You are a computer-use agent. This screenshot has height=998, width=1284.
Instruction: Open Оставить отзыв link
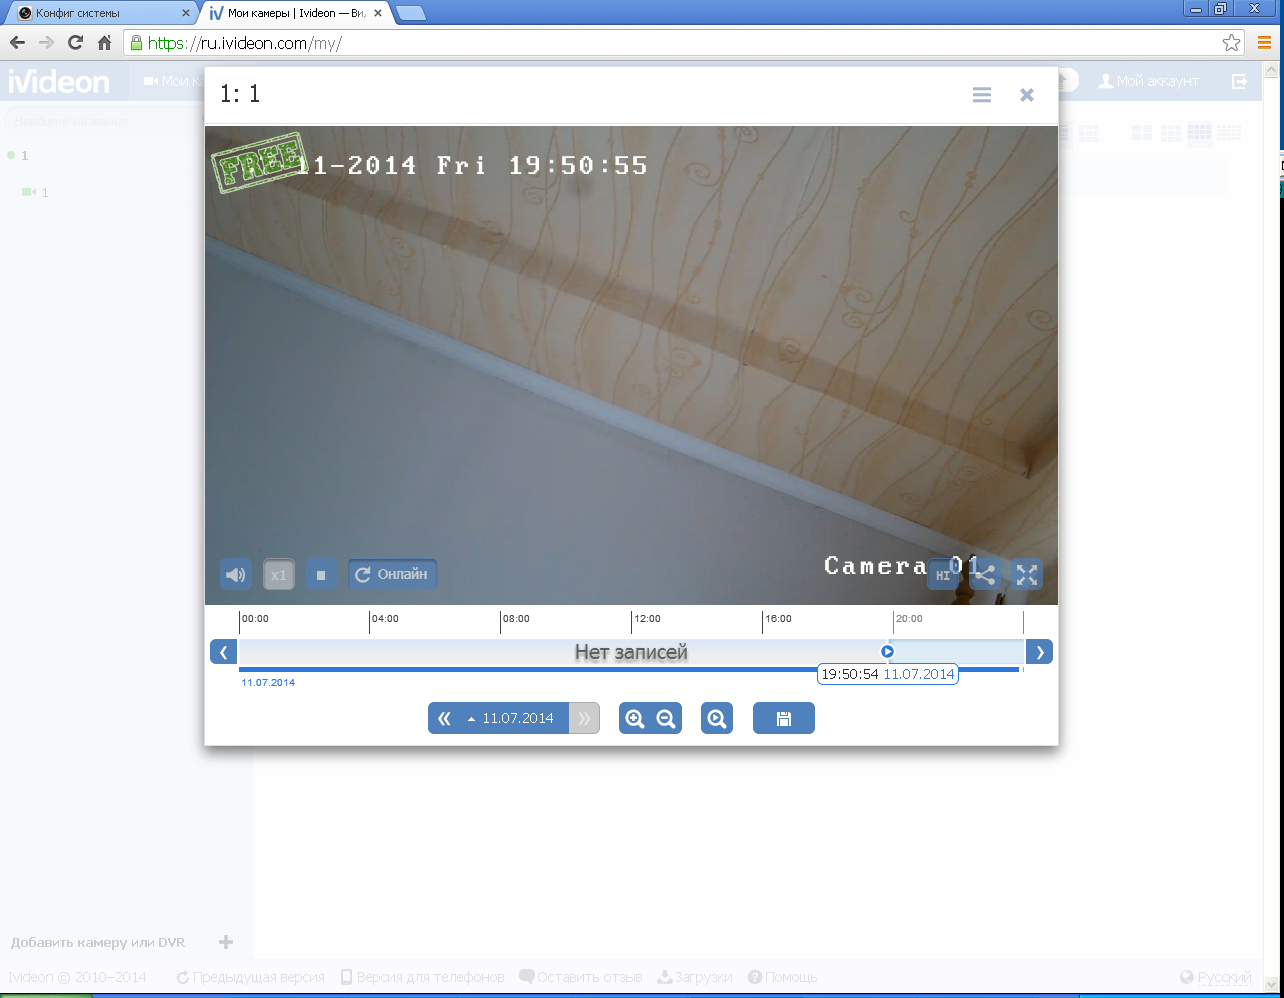(581, 977)
